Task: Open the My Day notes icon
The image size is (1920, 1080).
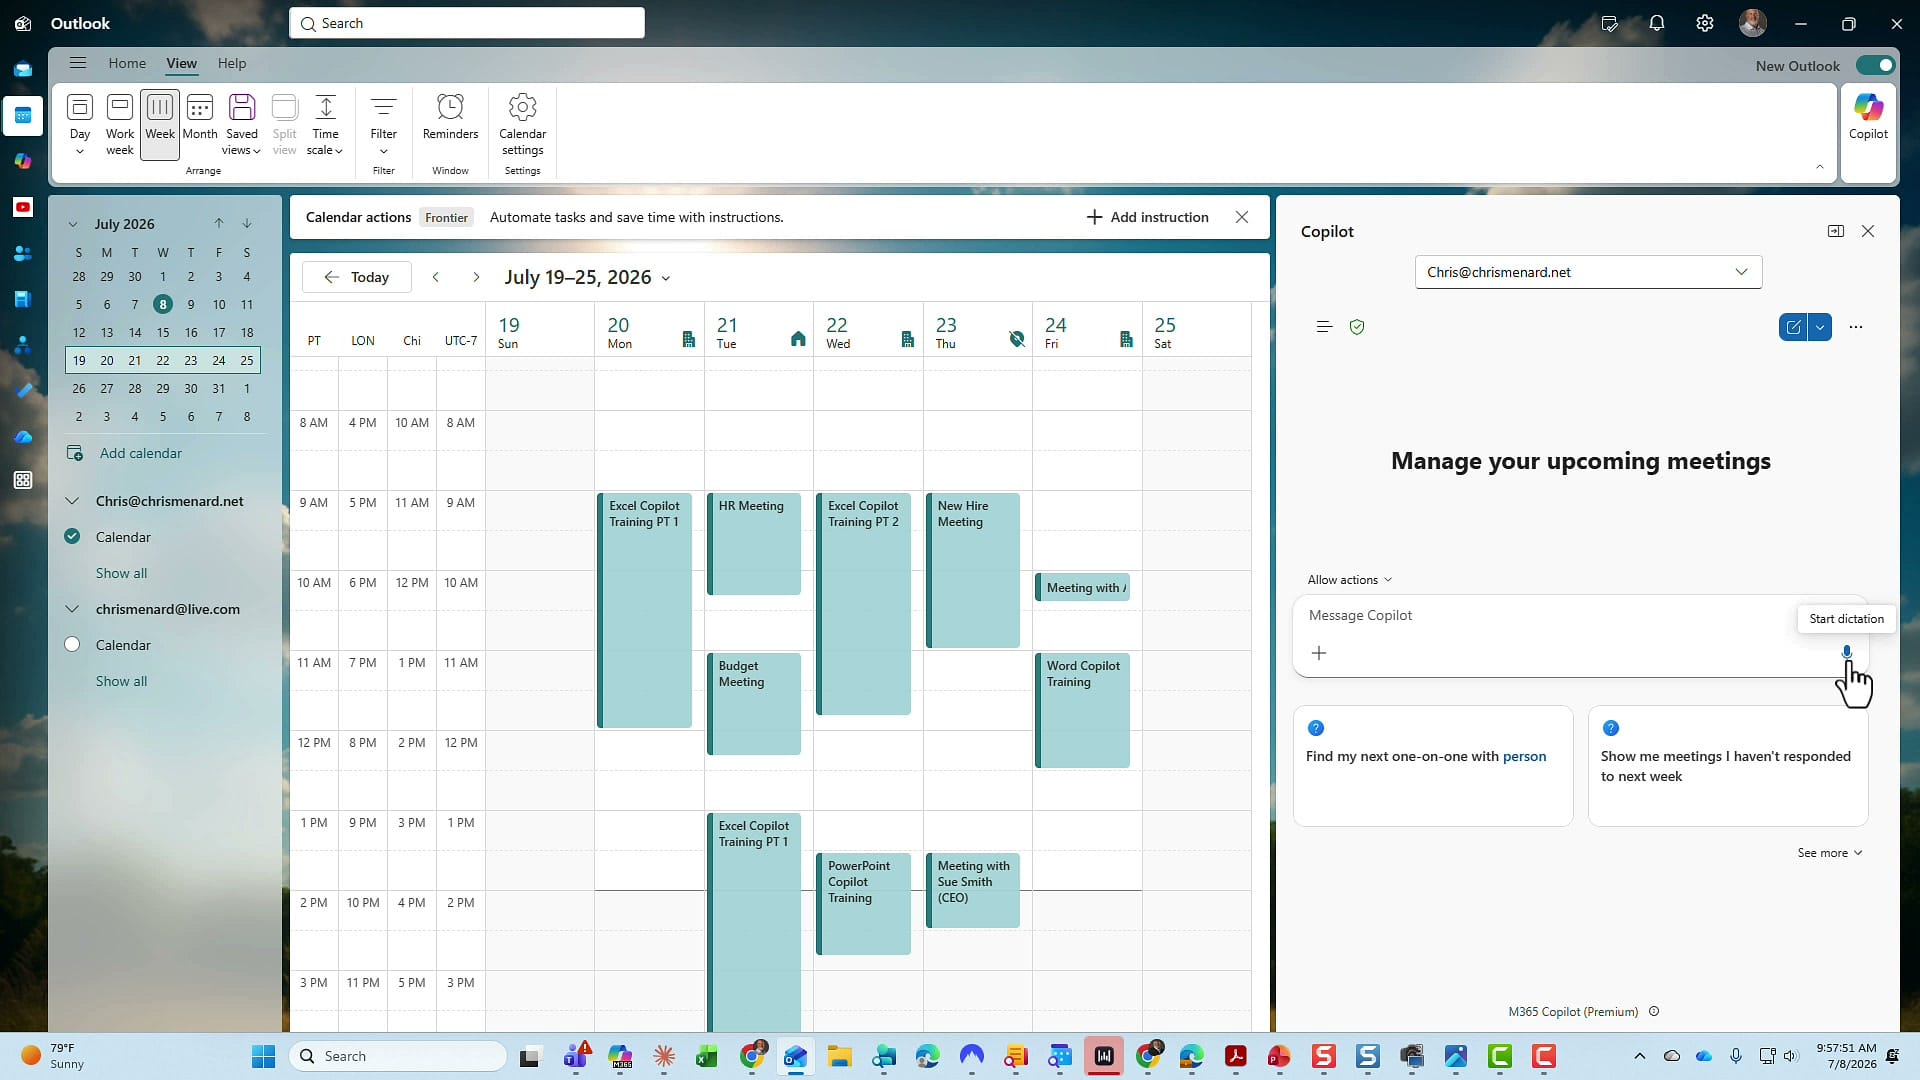Action: [x=1609, y=23]
